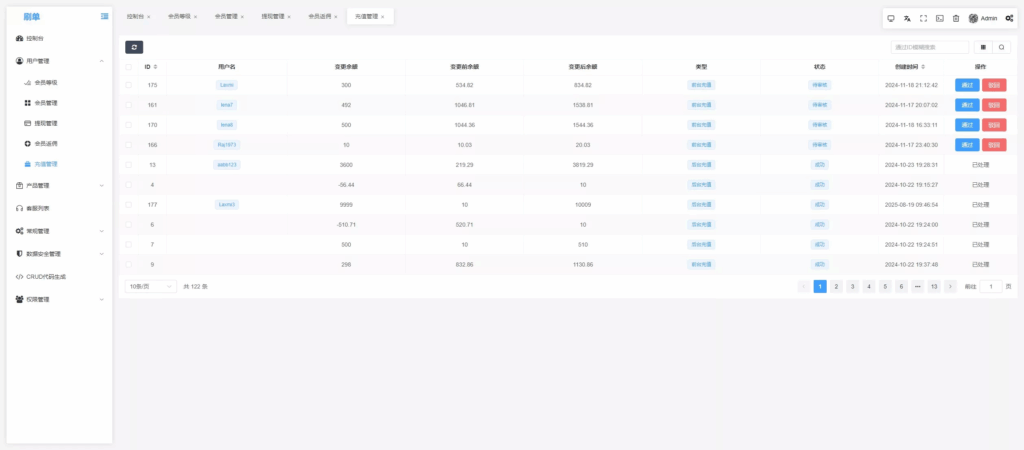Click the trash clear-cache icon in header
1024x450 pixels.
coord(955,18)
